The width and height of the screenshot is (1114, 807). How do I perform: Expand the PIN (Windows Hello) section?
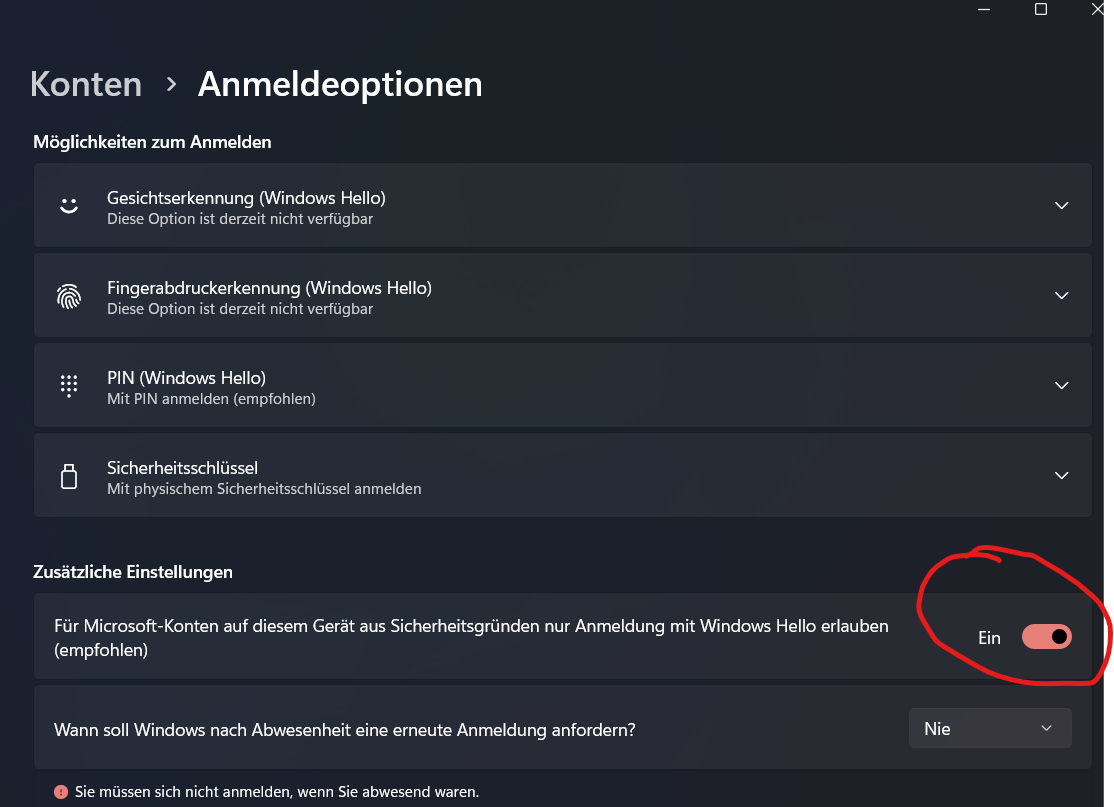[x=1061, y=385]
